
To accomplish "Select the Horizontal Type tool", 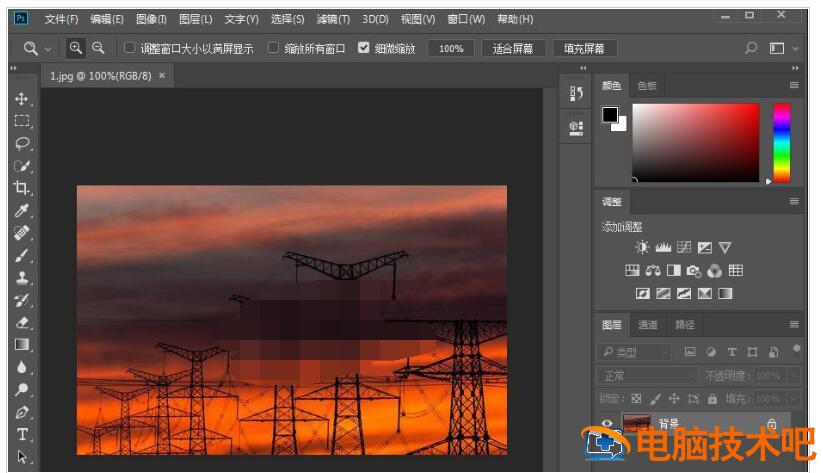I will [21, 435].
